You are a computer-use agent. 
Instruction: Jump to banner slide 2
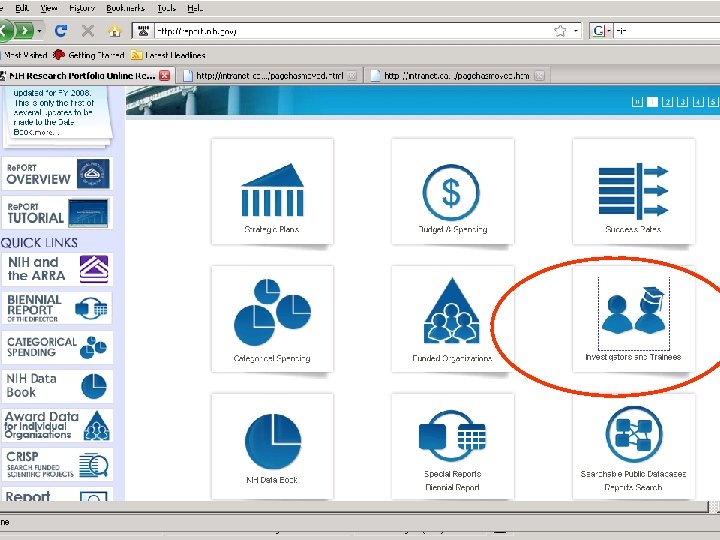[x=667, y=101]
